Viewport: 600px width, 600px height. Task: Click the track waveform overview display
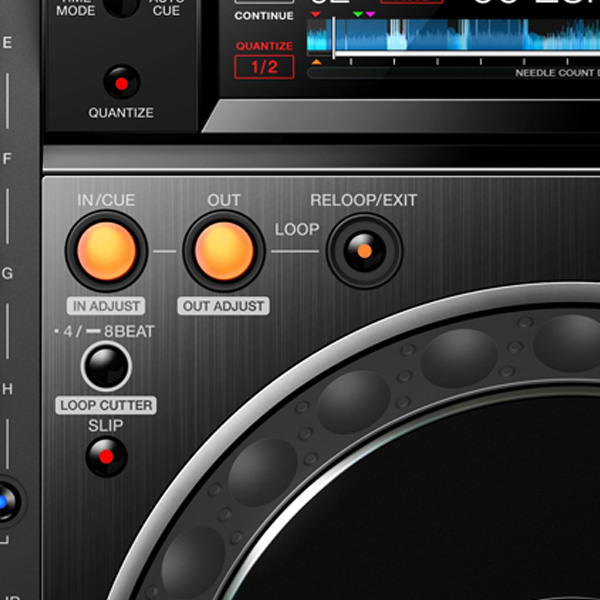pos(453,34)
